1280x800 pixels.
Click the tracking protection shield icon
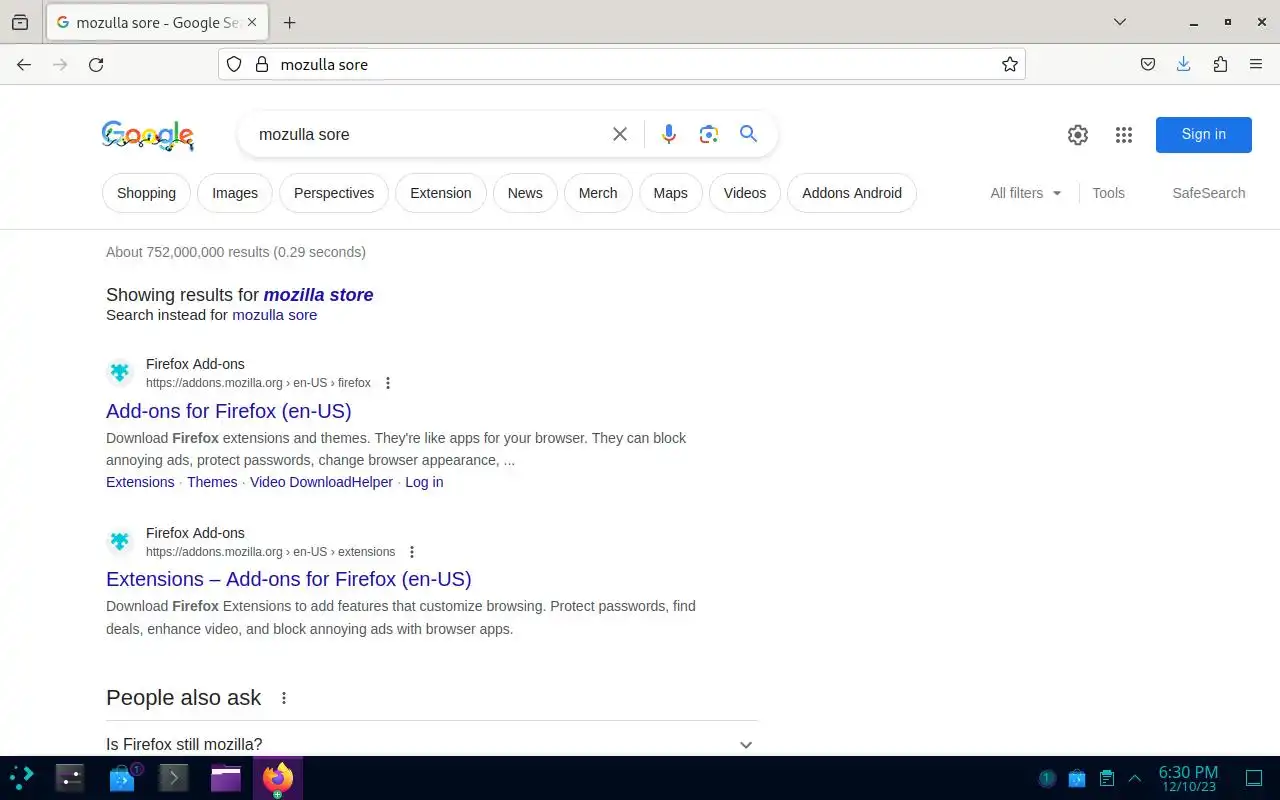pyautogui.click(x=234, y=64)
